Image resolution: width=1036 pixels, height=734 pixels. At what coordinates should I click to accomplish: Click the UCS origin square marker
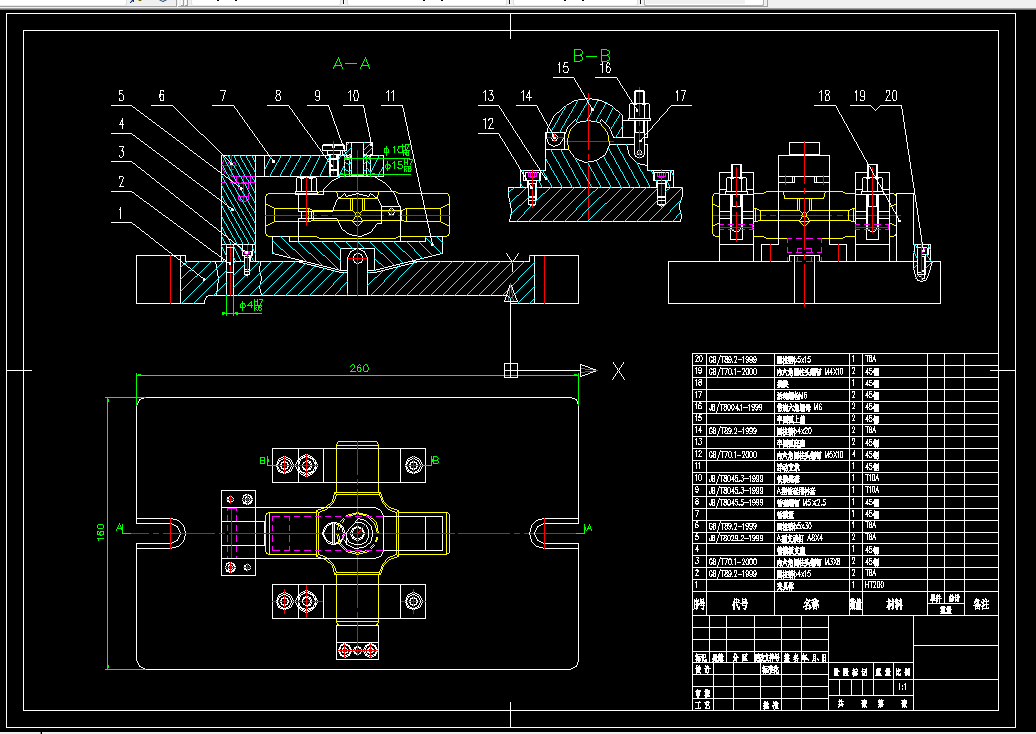click(x=511, y=370)
